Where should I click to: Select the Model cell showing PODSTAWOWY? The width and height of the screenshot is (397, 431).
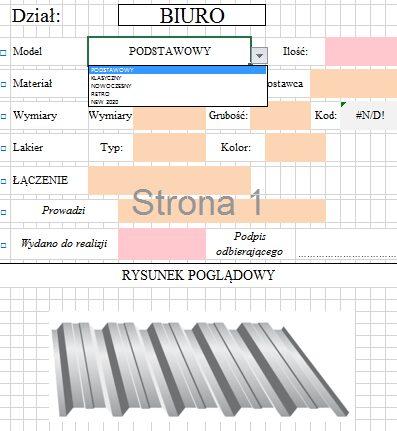(170, 51)
